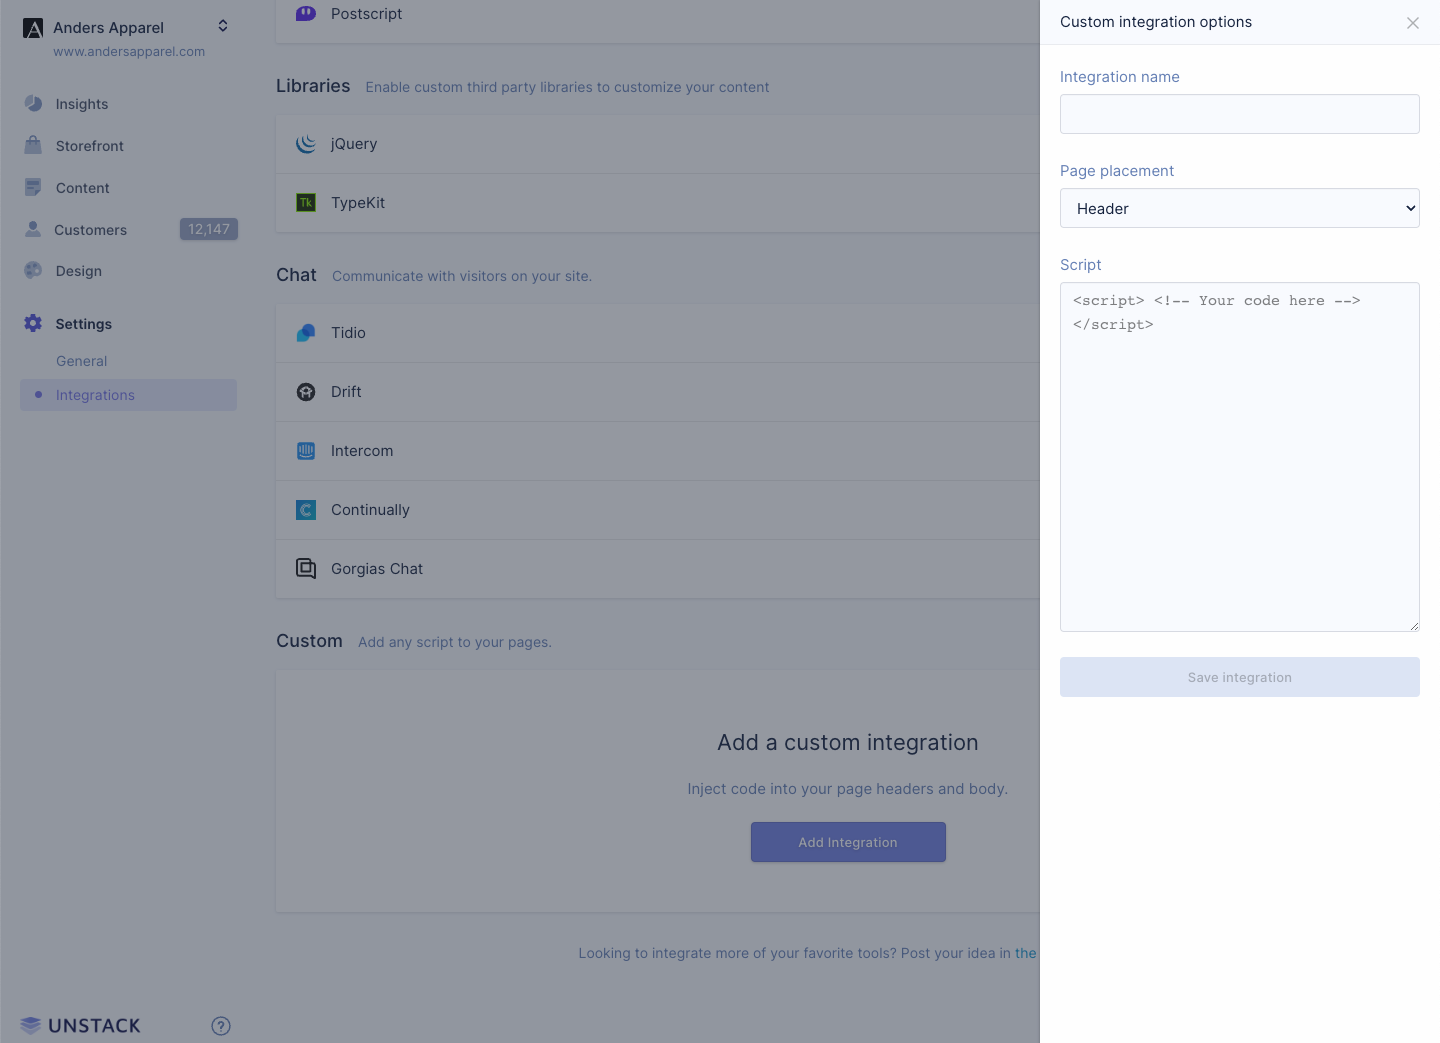This screenshot has height=1043, width=1440.
Task: Expand the Anders Apparel site switcher
Action: [222, 26]
